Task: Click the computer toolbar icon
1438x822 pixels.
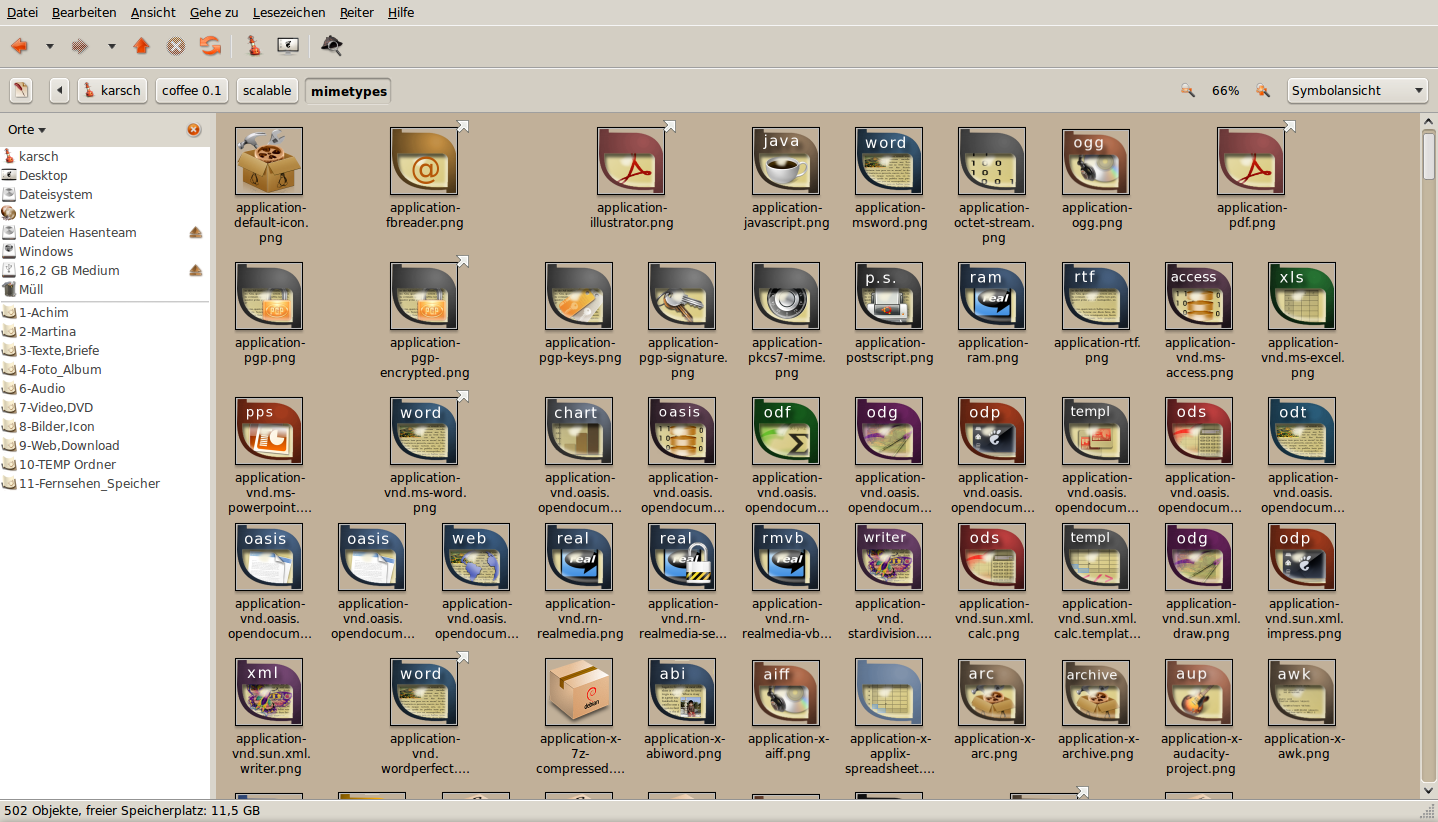Action: point(288,46)
